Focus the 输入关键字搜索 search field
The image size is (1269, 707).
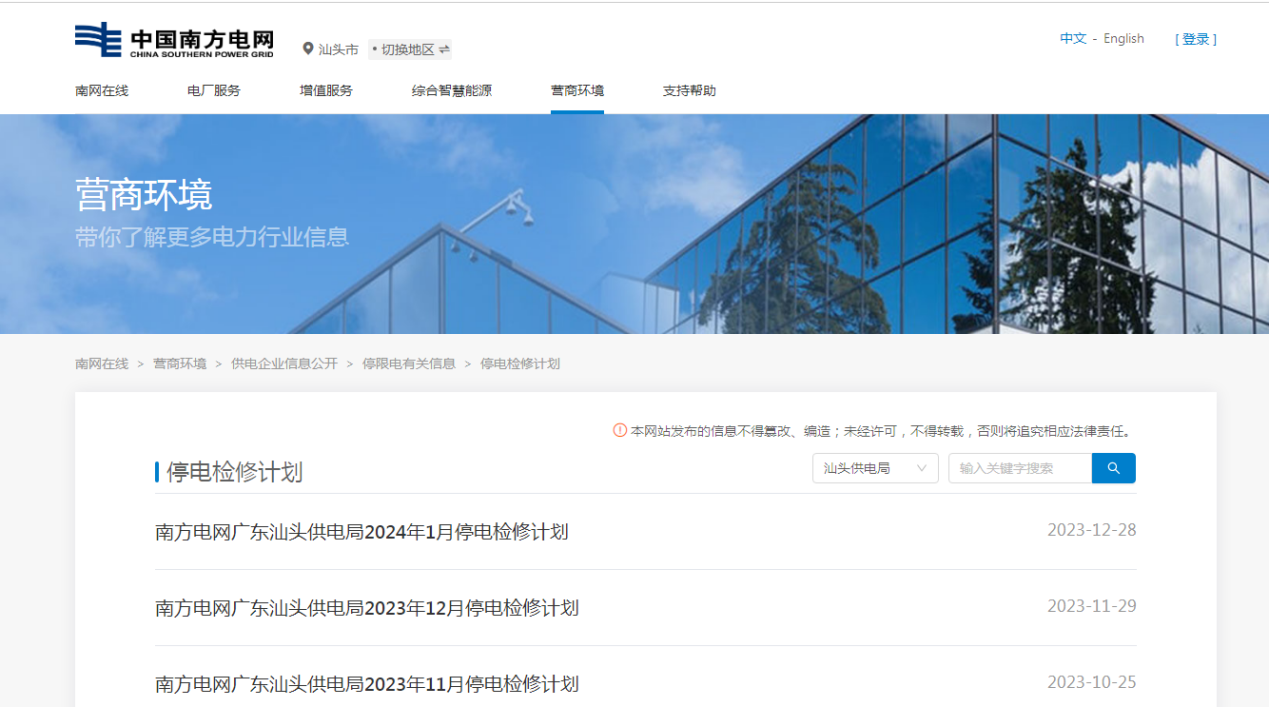1020,468
